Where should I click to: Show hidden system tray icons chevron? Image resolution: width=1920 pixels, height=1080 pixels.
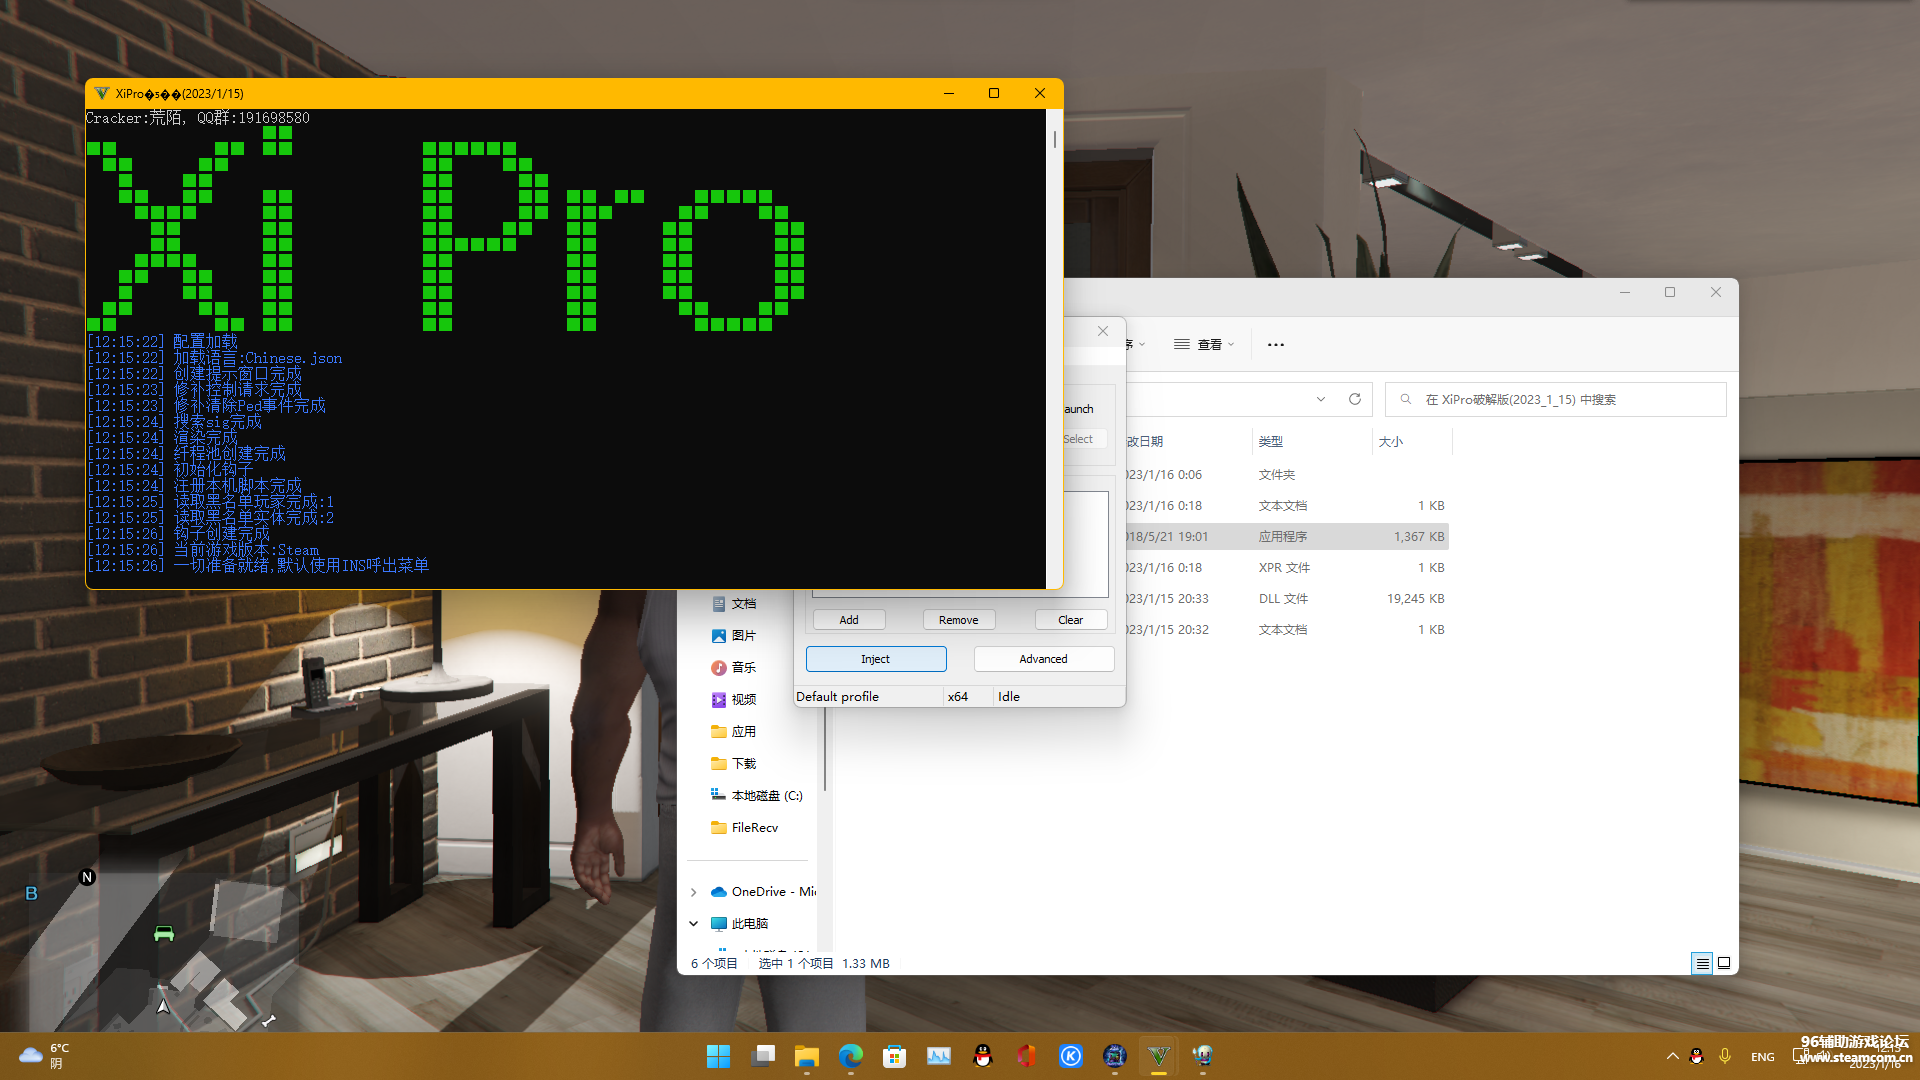(1672, 1056)
